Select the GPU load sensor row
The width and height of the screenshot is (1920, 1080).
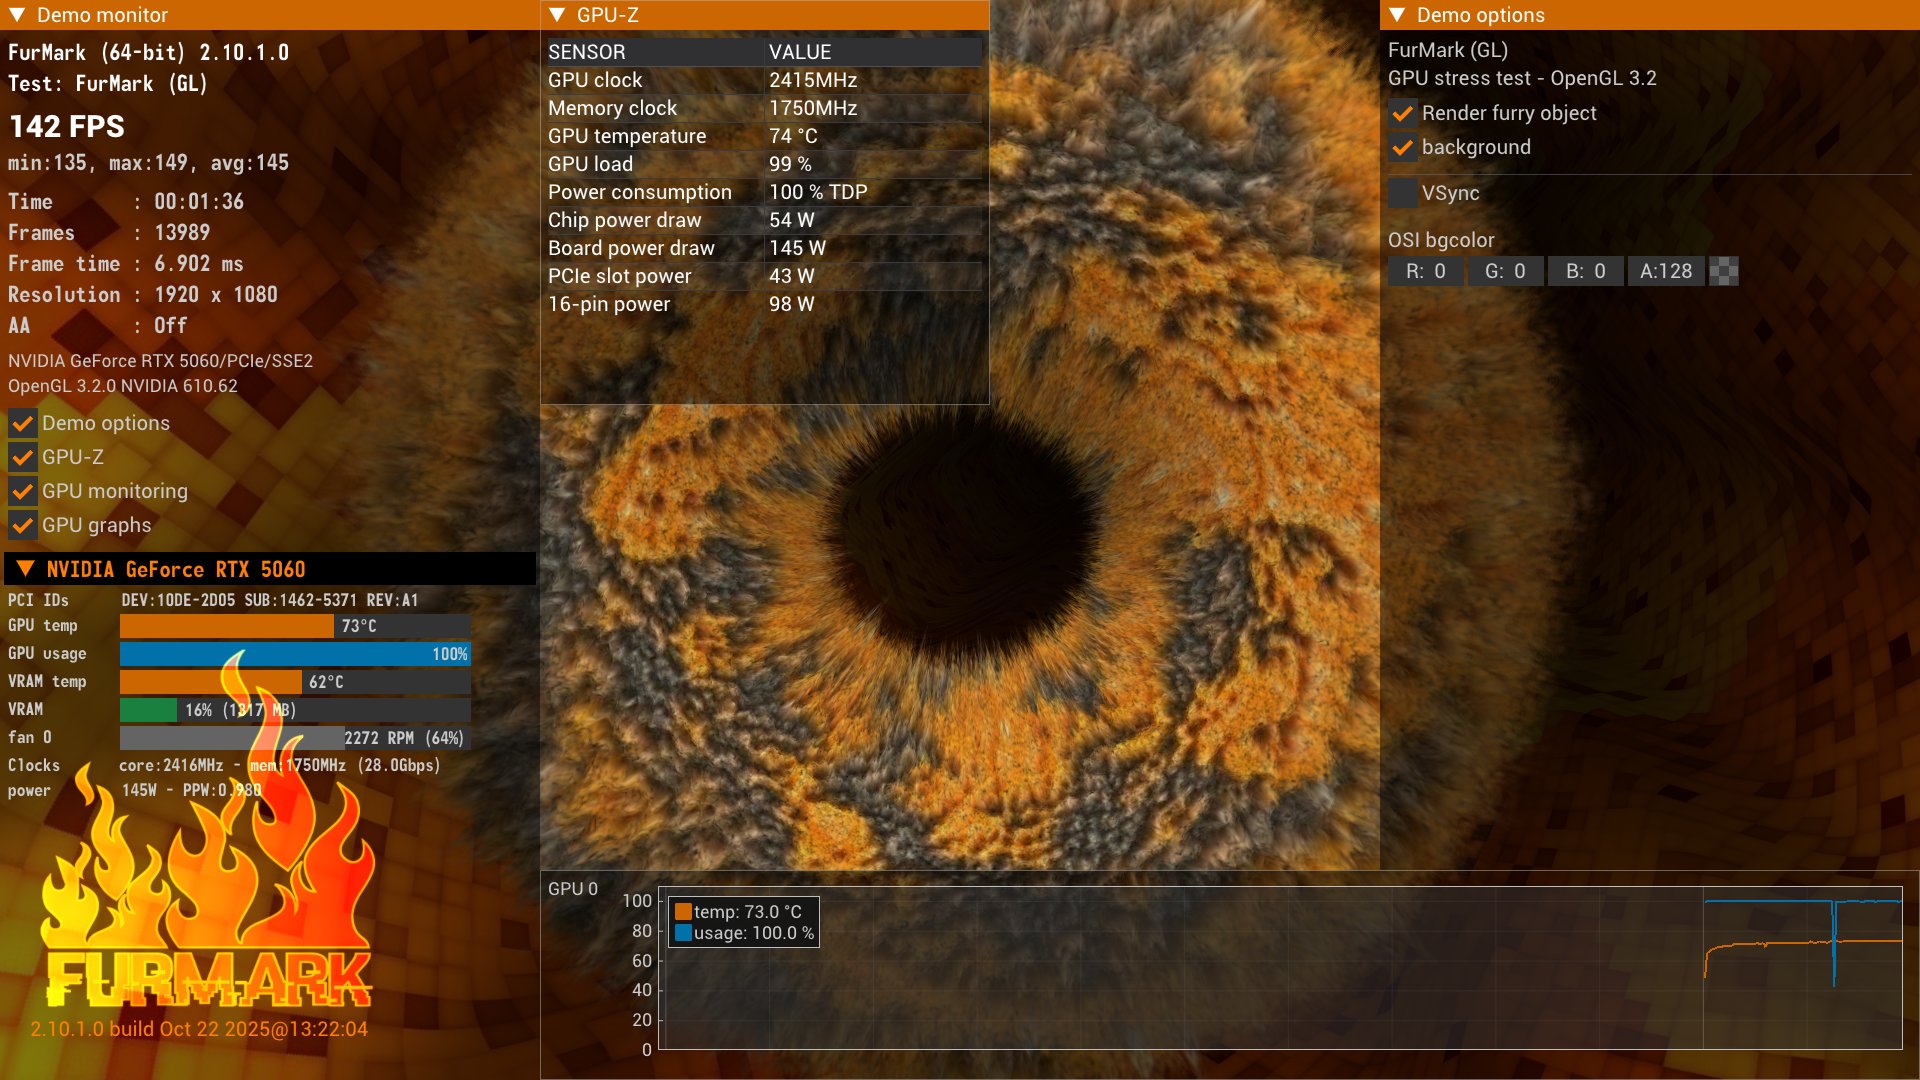pos(765,164)
